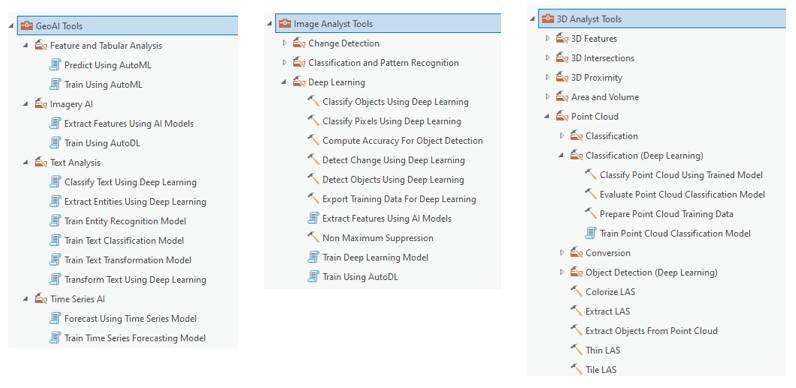The image size is (796, 388).
Task: Click the GeoAI Tools toolbox icon
Action: pyautogui.click(x=27, y=25)
